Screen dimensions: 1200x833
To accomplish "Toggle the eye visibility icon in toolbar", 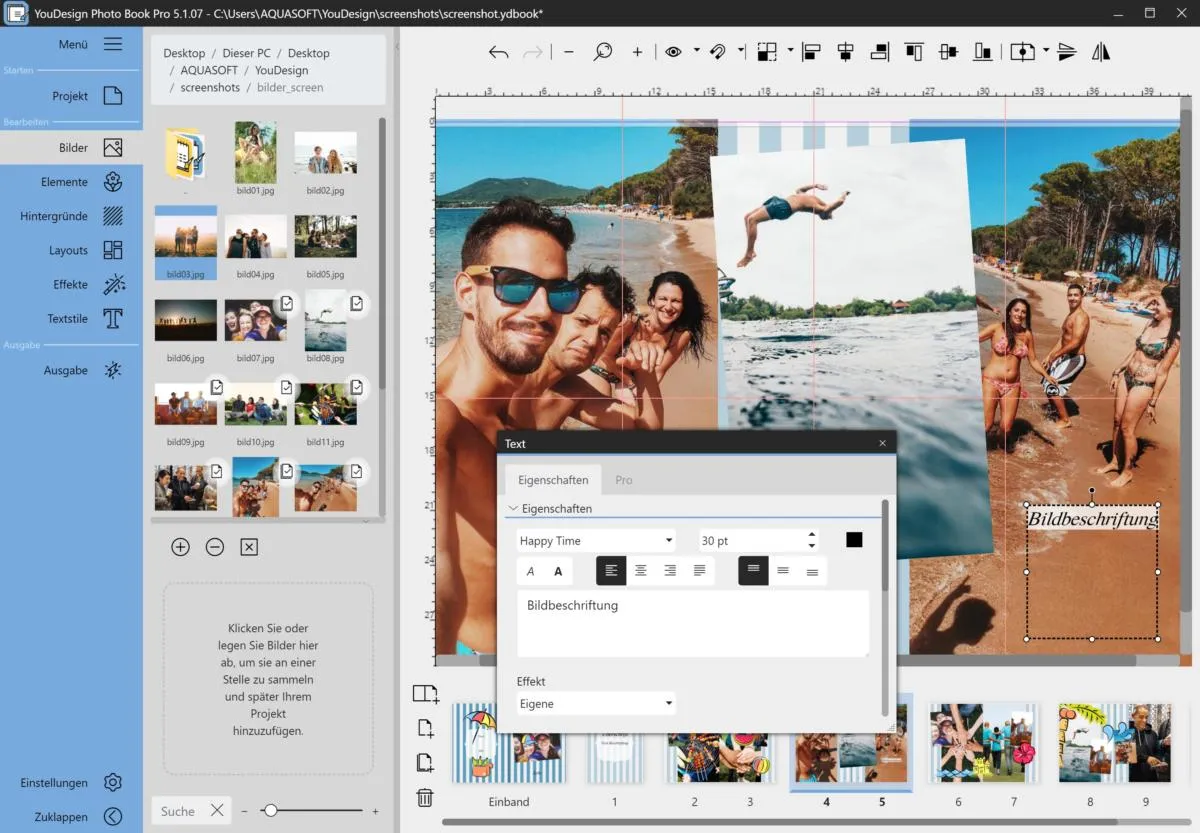I will [x=673, y=52].
